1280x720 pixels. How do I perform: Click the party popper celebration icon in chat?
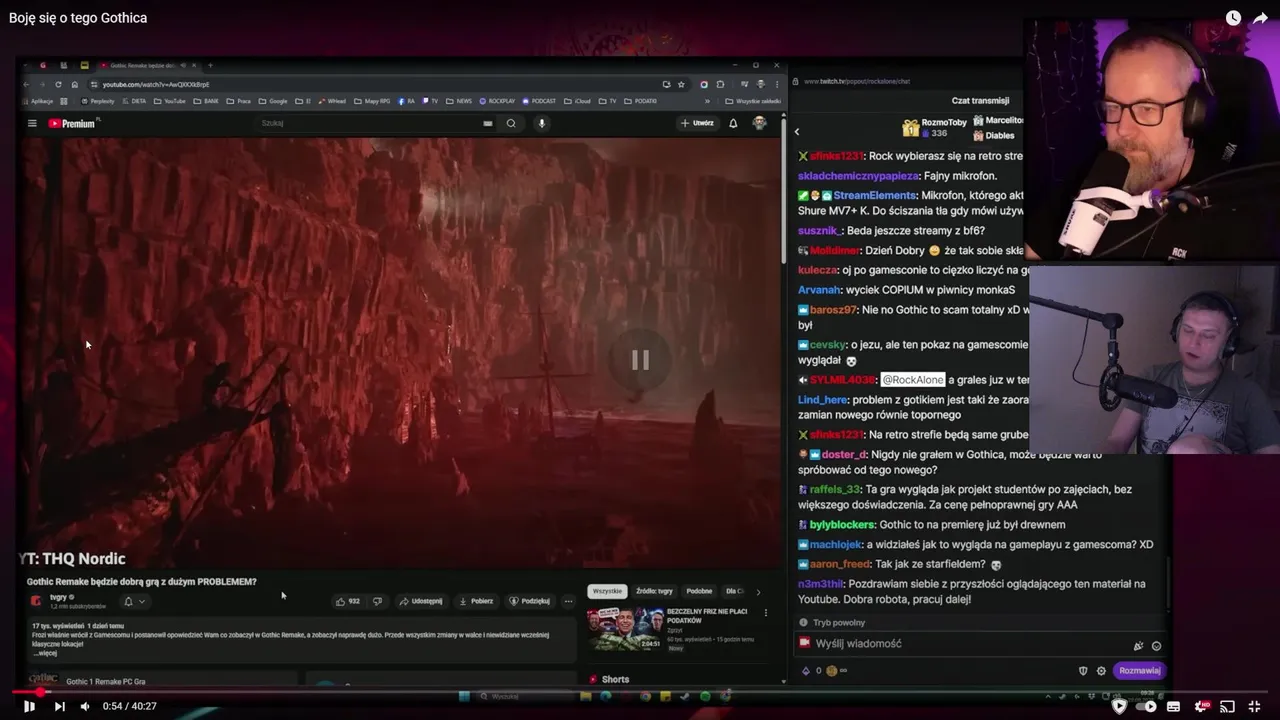[1138, 646]
